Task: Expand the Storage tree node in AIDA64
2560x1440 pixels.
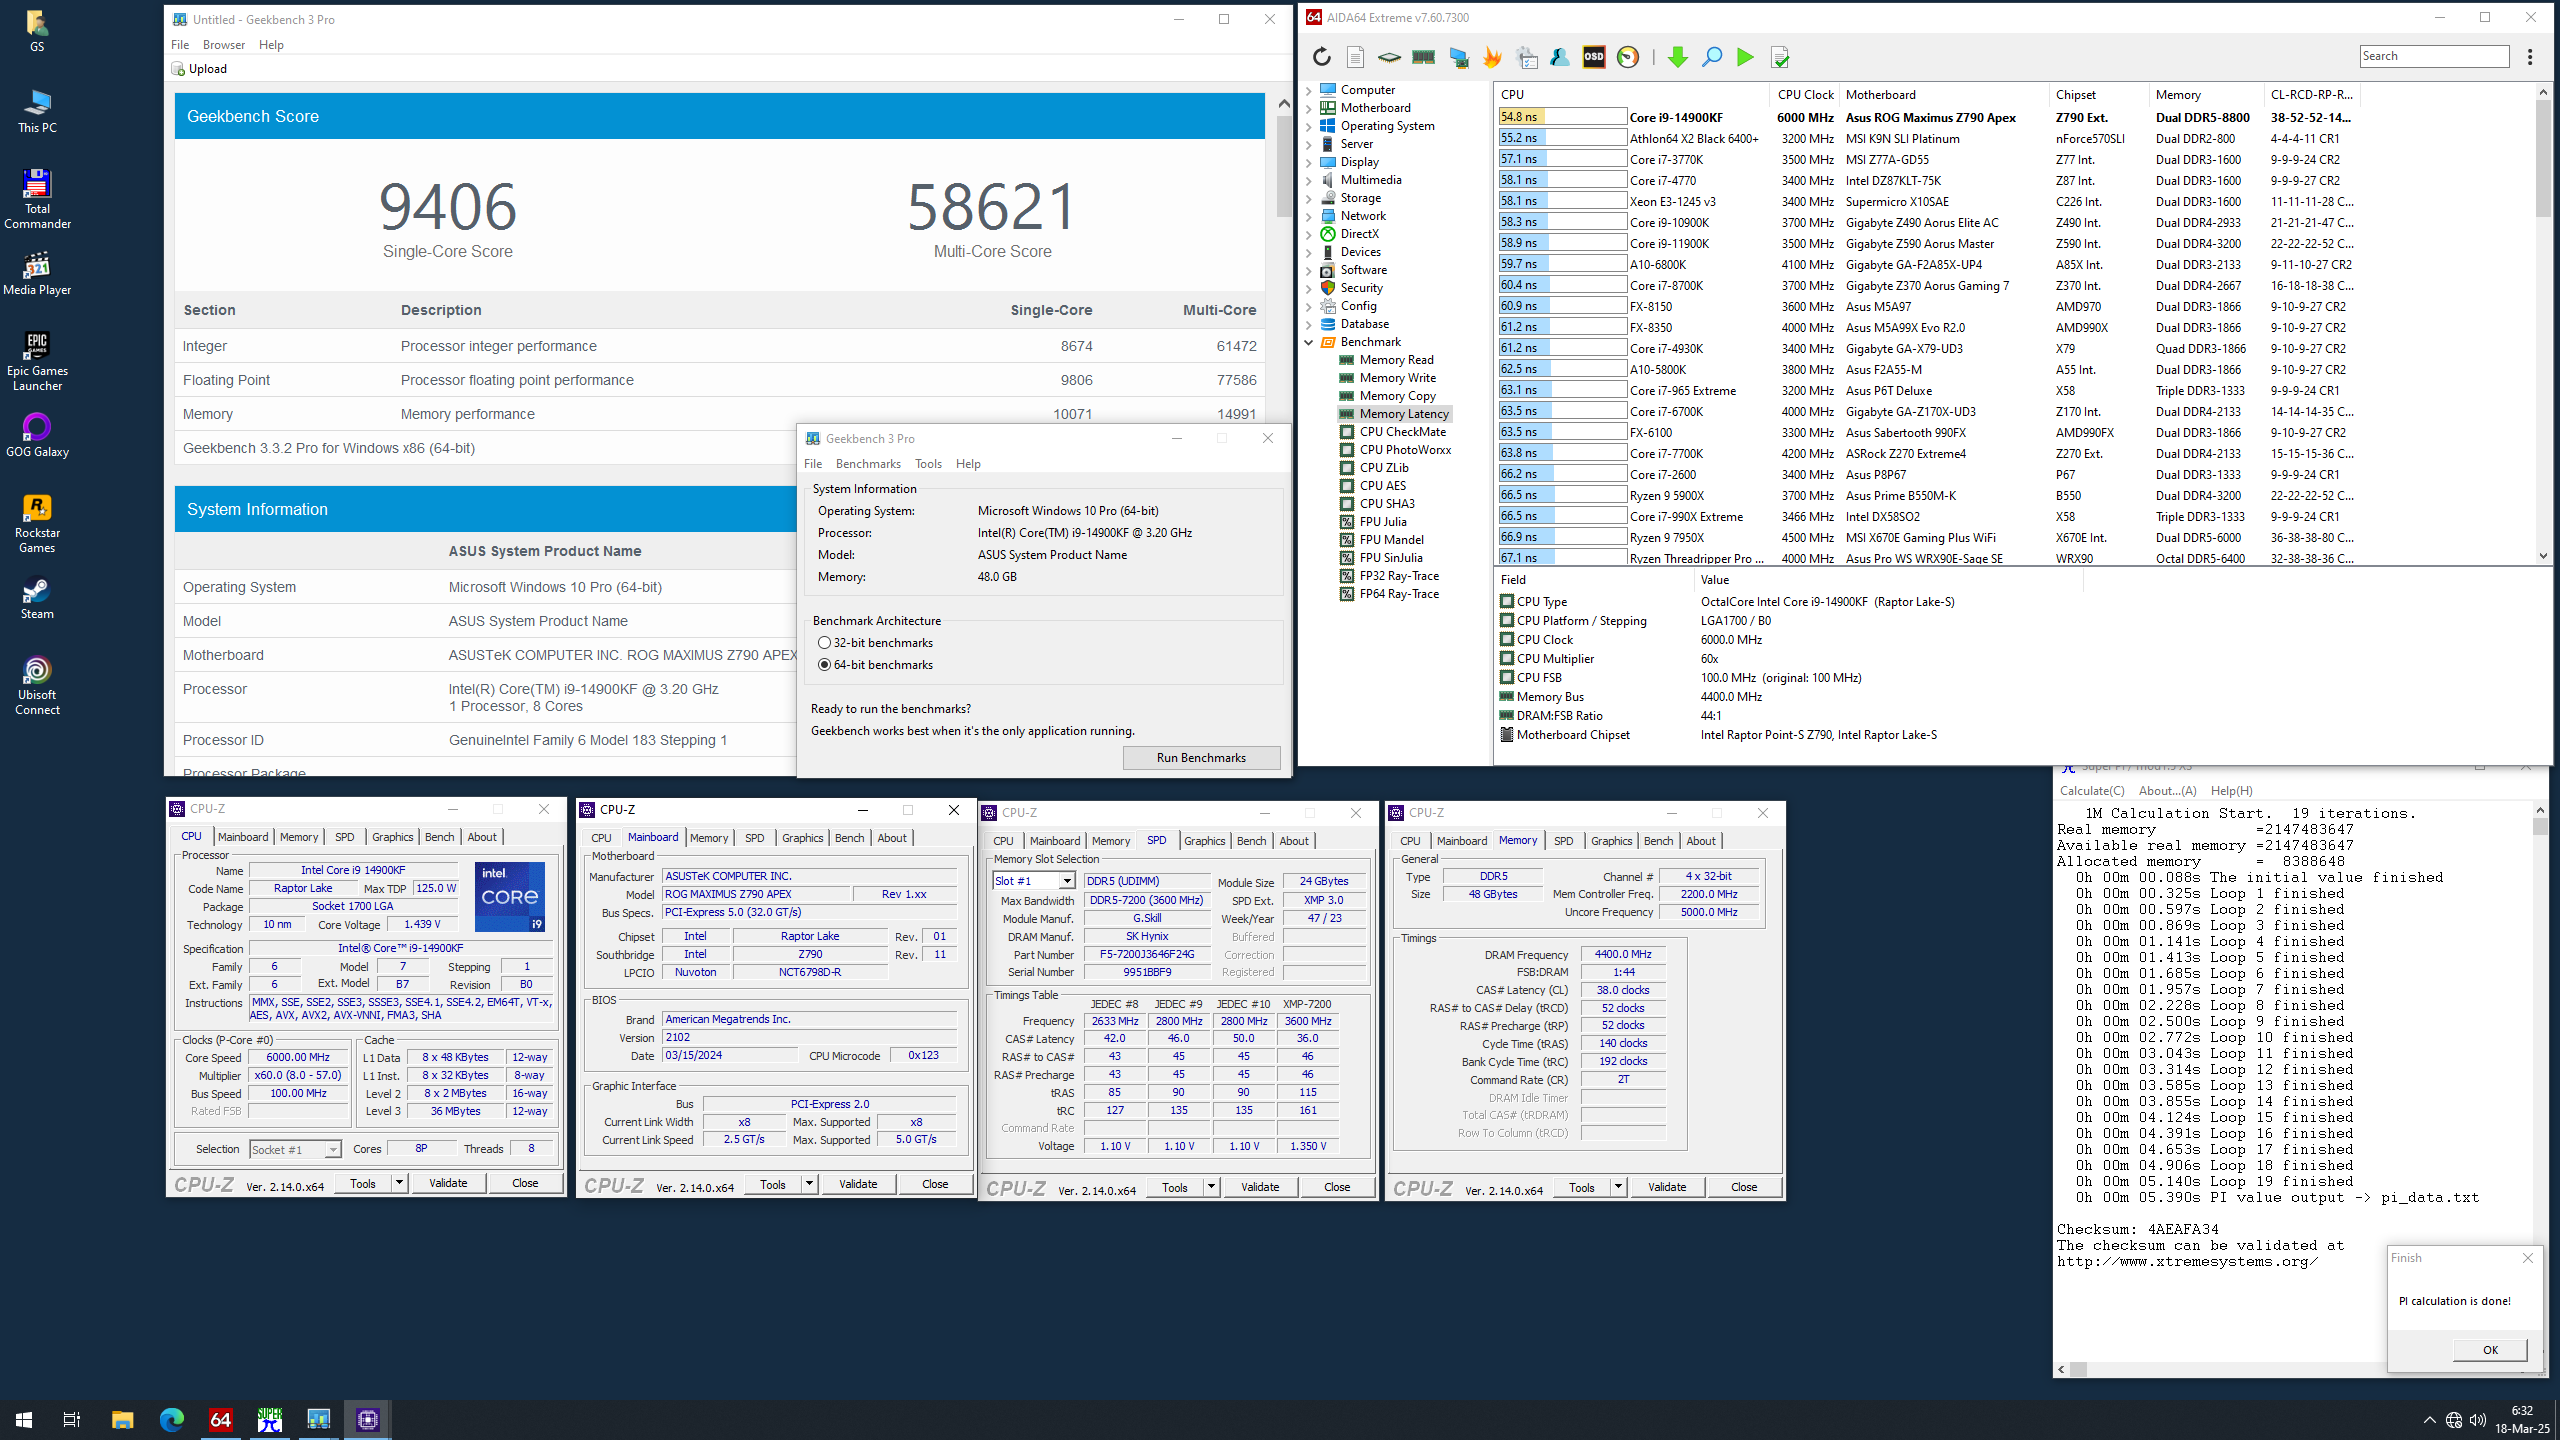Action: click(1308, 198)
